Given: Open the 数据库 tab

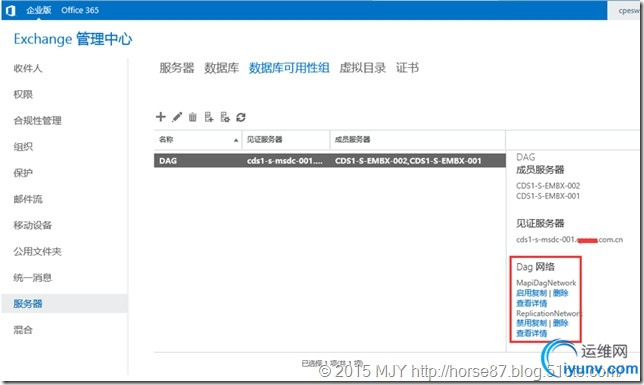Looking at the screenshot, I should [221, 68].
